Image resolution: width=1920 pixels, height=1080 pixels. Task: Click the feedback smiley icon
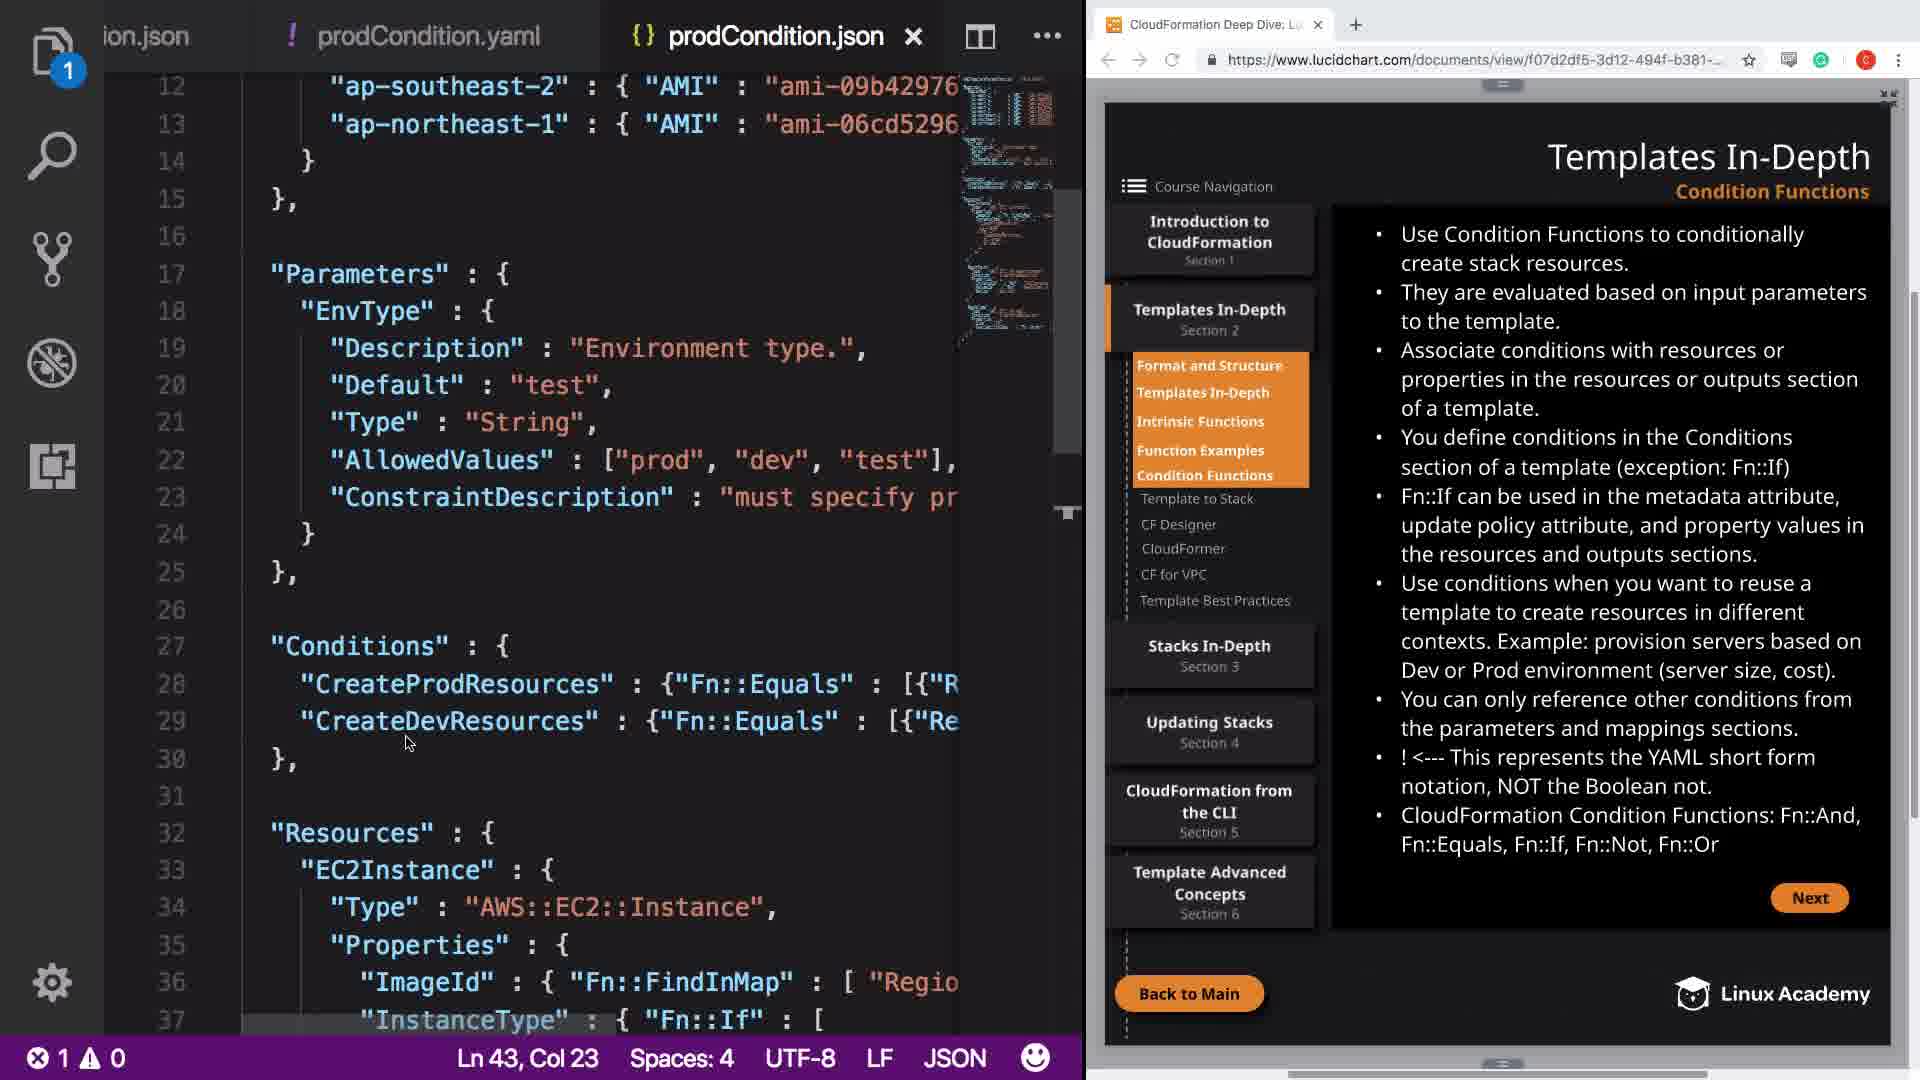1035,1058
